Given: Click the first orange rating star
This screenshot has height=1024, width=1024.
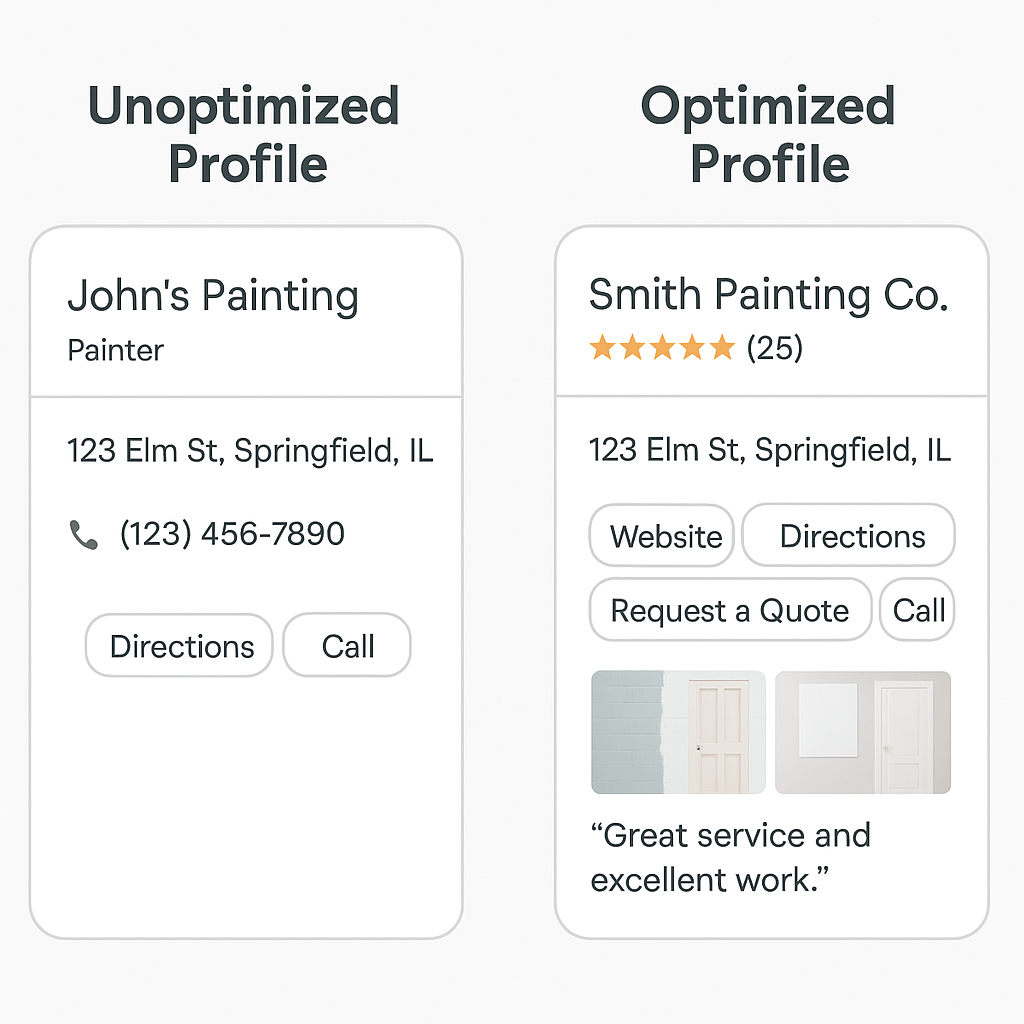Looking at the screenshot, I should coord(602,347).
